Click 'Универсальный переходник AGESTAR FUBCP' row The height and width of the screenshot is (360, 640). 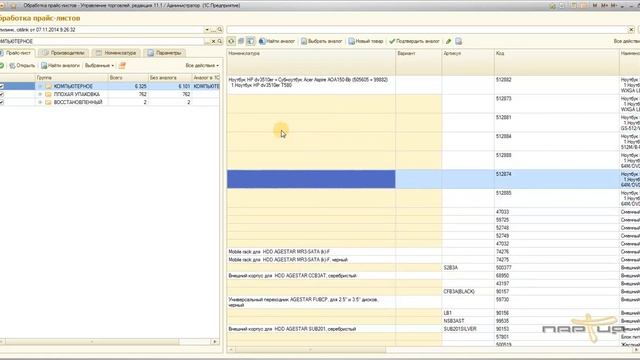[x=433, y=302]
